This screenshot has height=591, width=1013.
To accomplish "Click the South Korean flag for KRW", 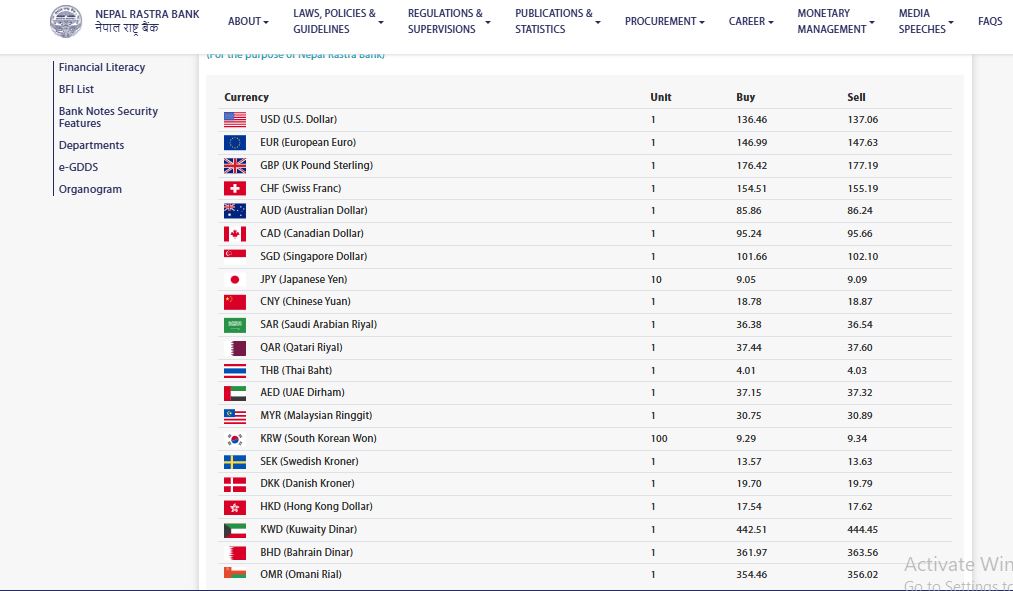I will pos(235,439).
